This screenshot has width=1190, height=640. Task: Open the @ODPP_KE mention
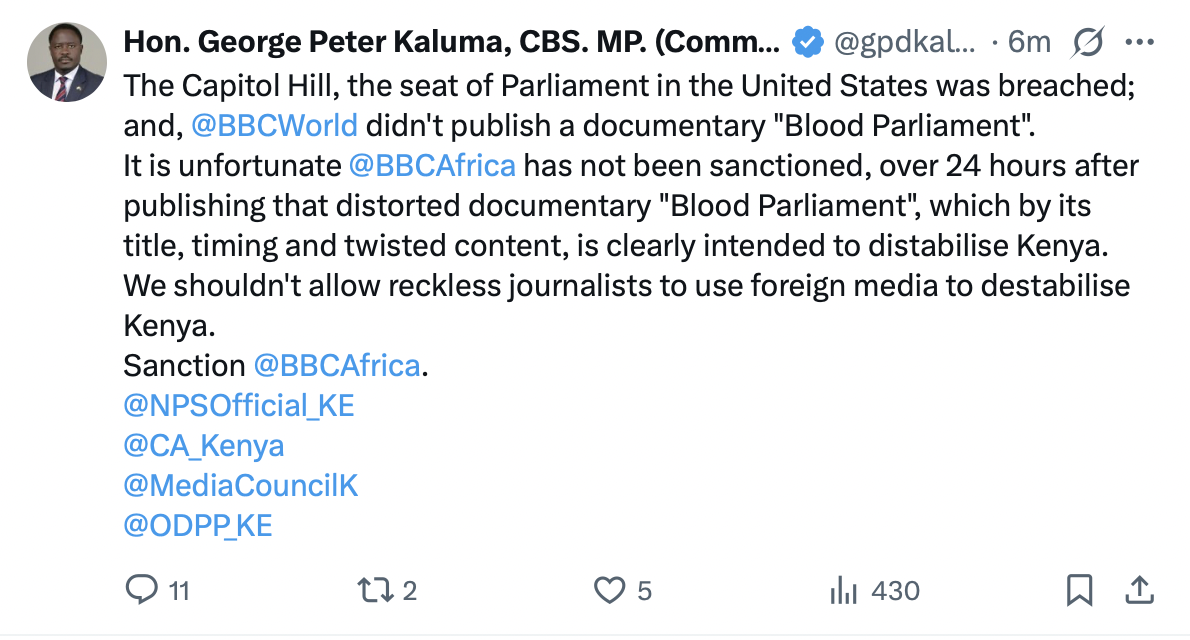[x=198, y=526]
